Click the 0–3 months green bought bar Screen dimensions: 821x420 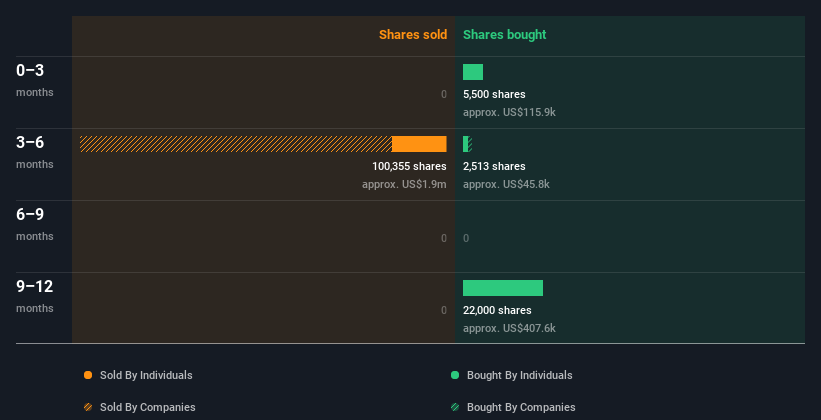tap(473, 72)
